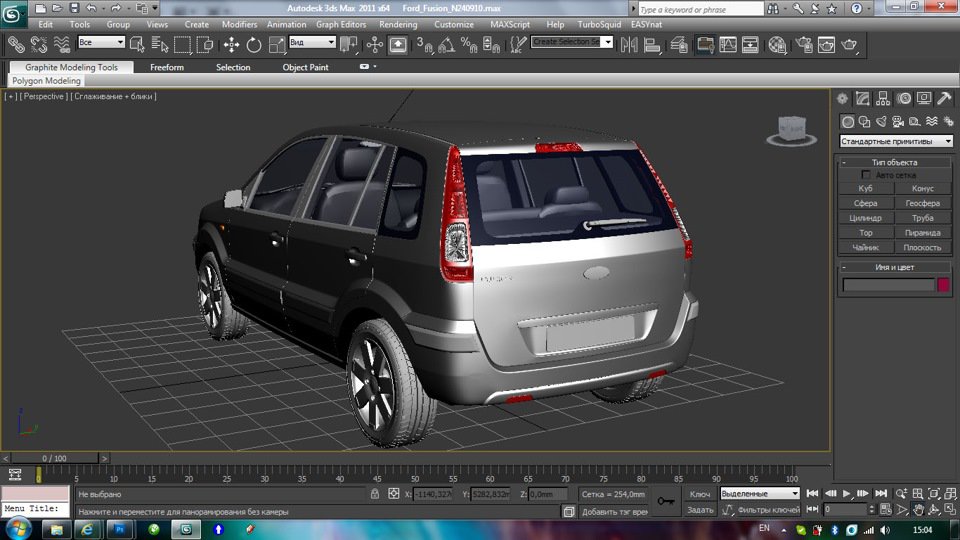Click the 'Сфера' primitive button
The height and width of the screenshot is (540, 960).
tap(866, 203)
